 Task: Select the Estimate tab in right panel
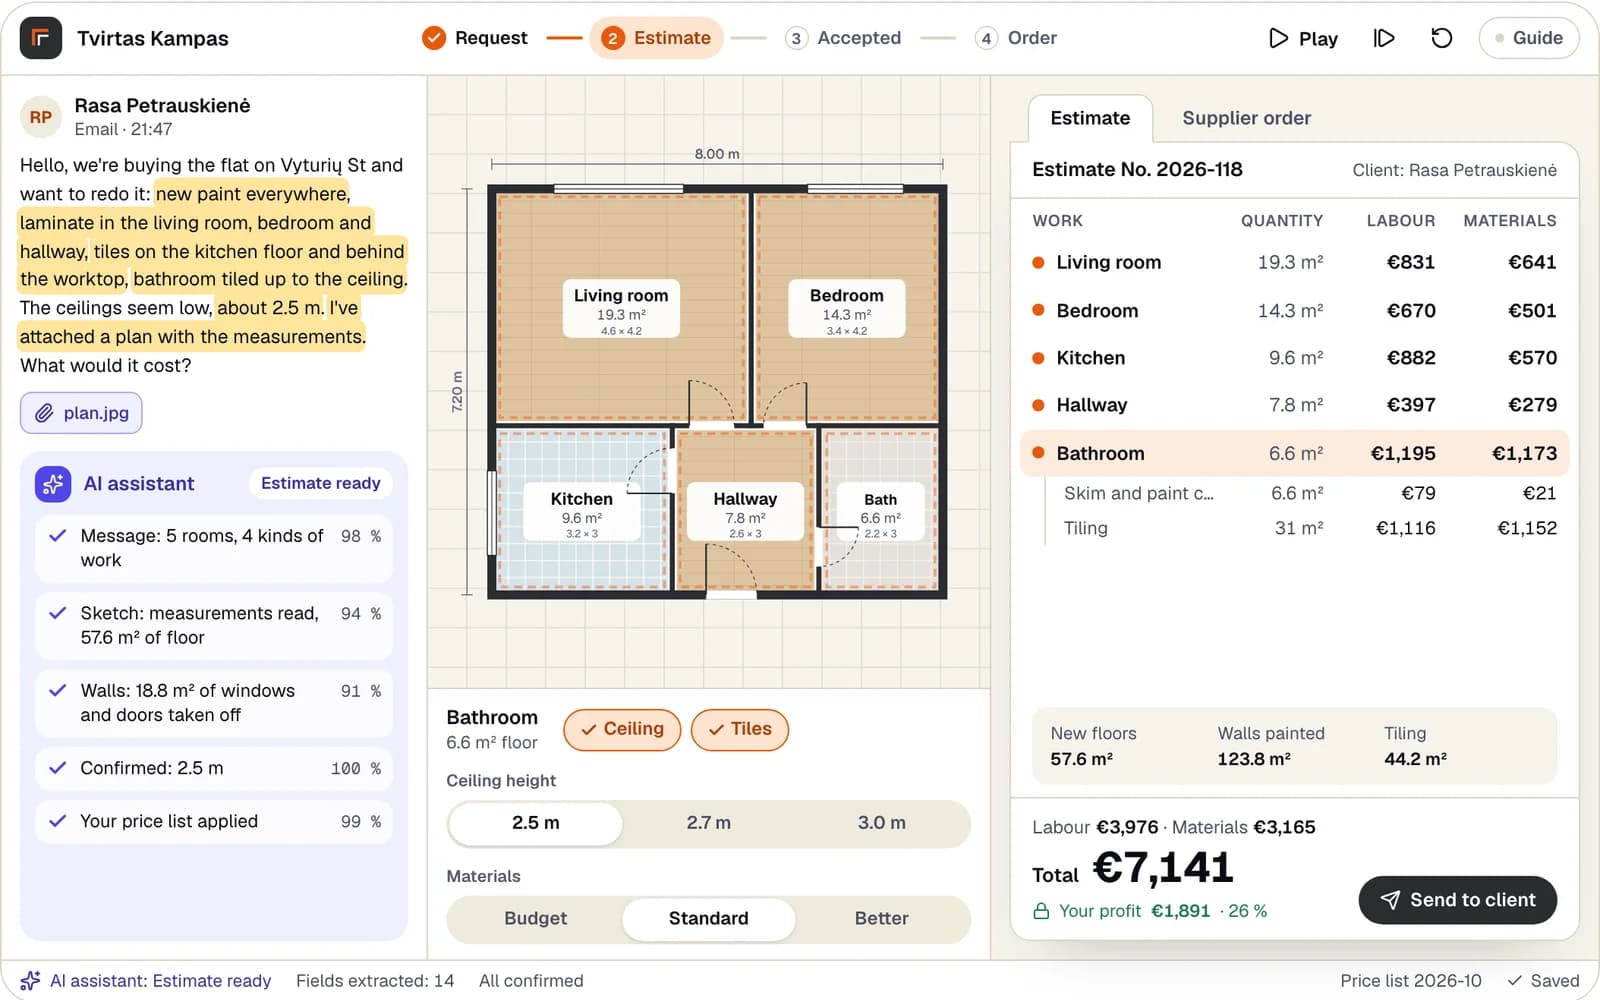(1090, 118)
